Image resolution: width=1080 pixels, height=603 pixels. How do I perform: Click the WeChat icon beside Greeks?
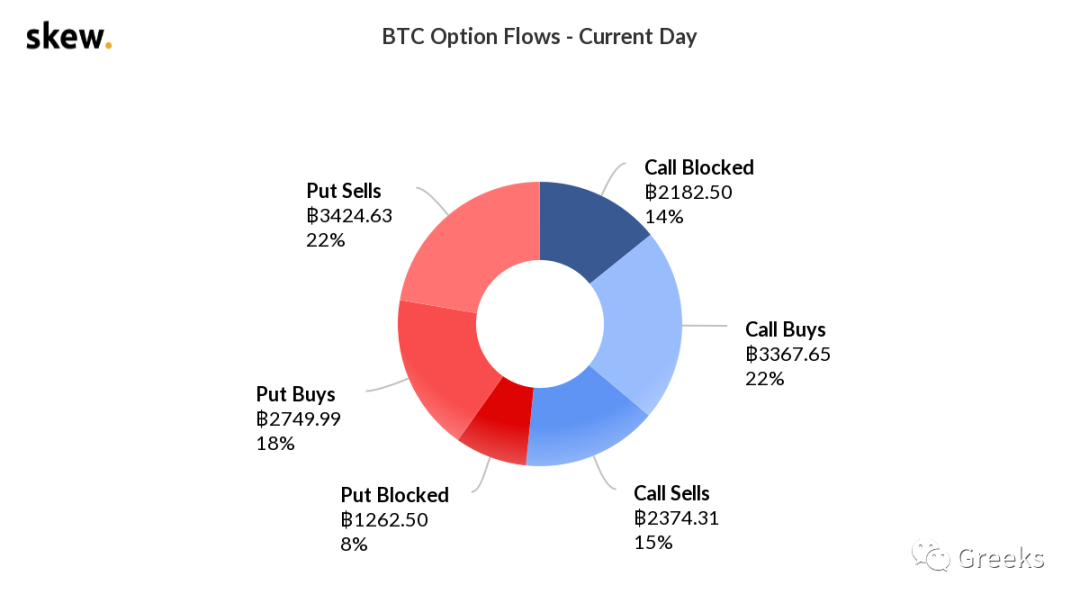point(931,555)
